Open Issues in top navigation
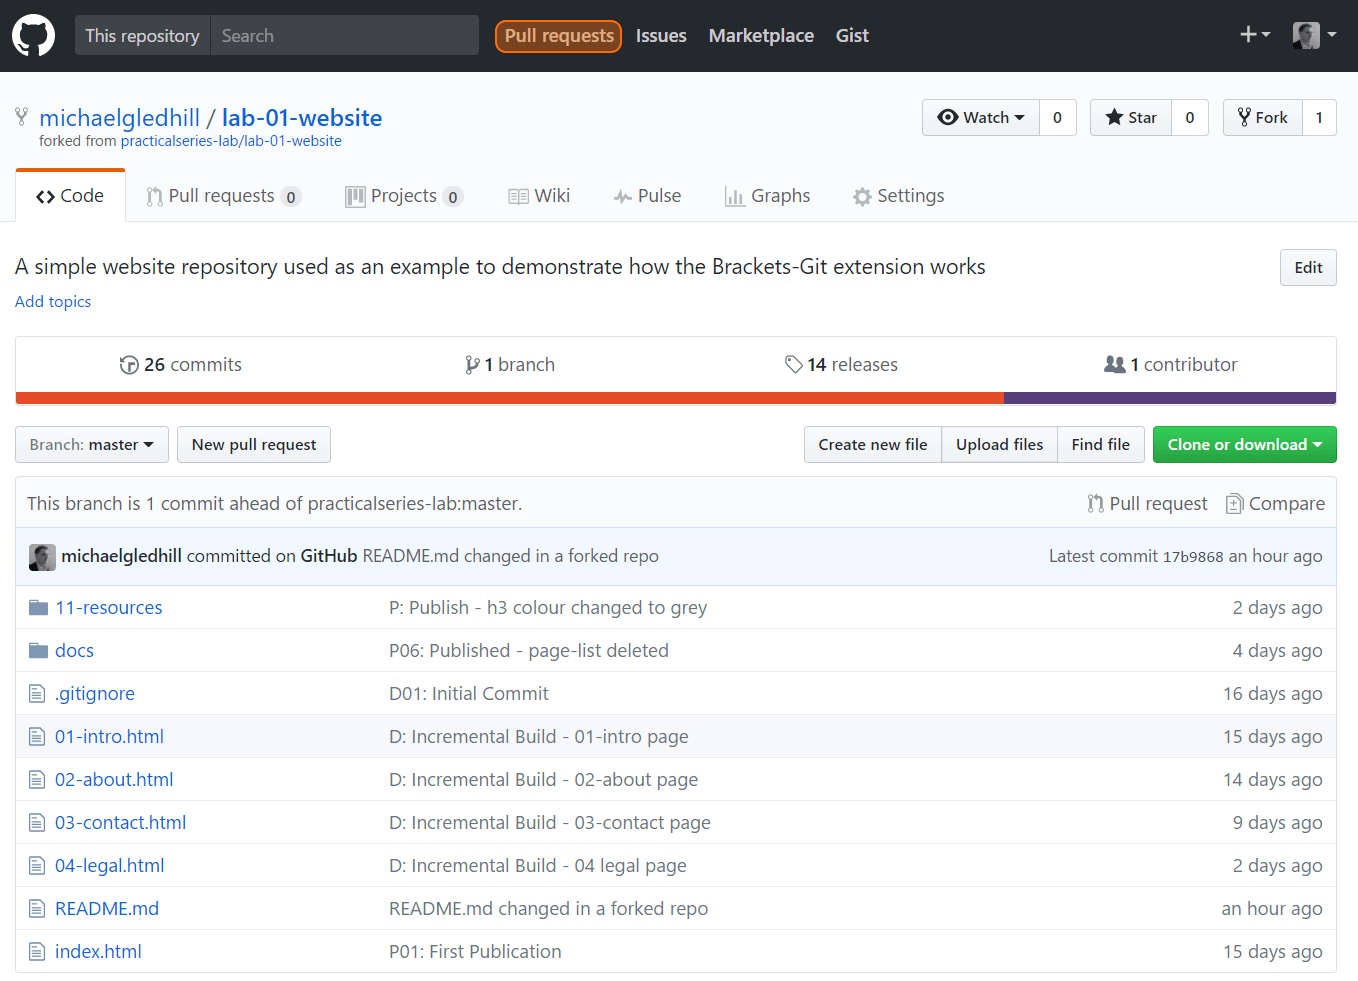The width and height of the screenshot is (1358, 981). pyautogui.click(x=661, y=36)
